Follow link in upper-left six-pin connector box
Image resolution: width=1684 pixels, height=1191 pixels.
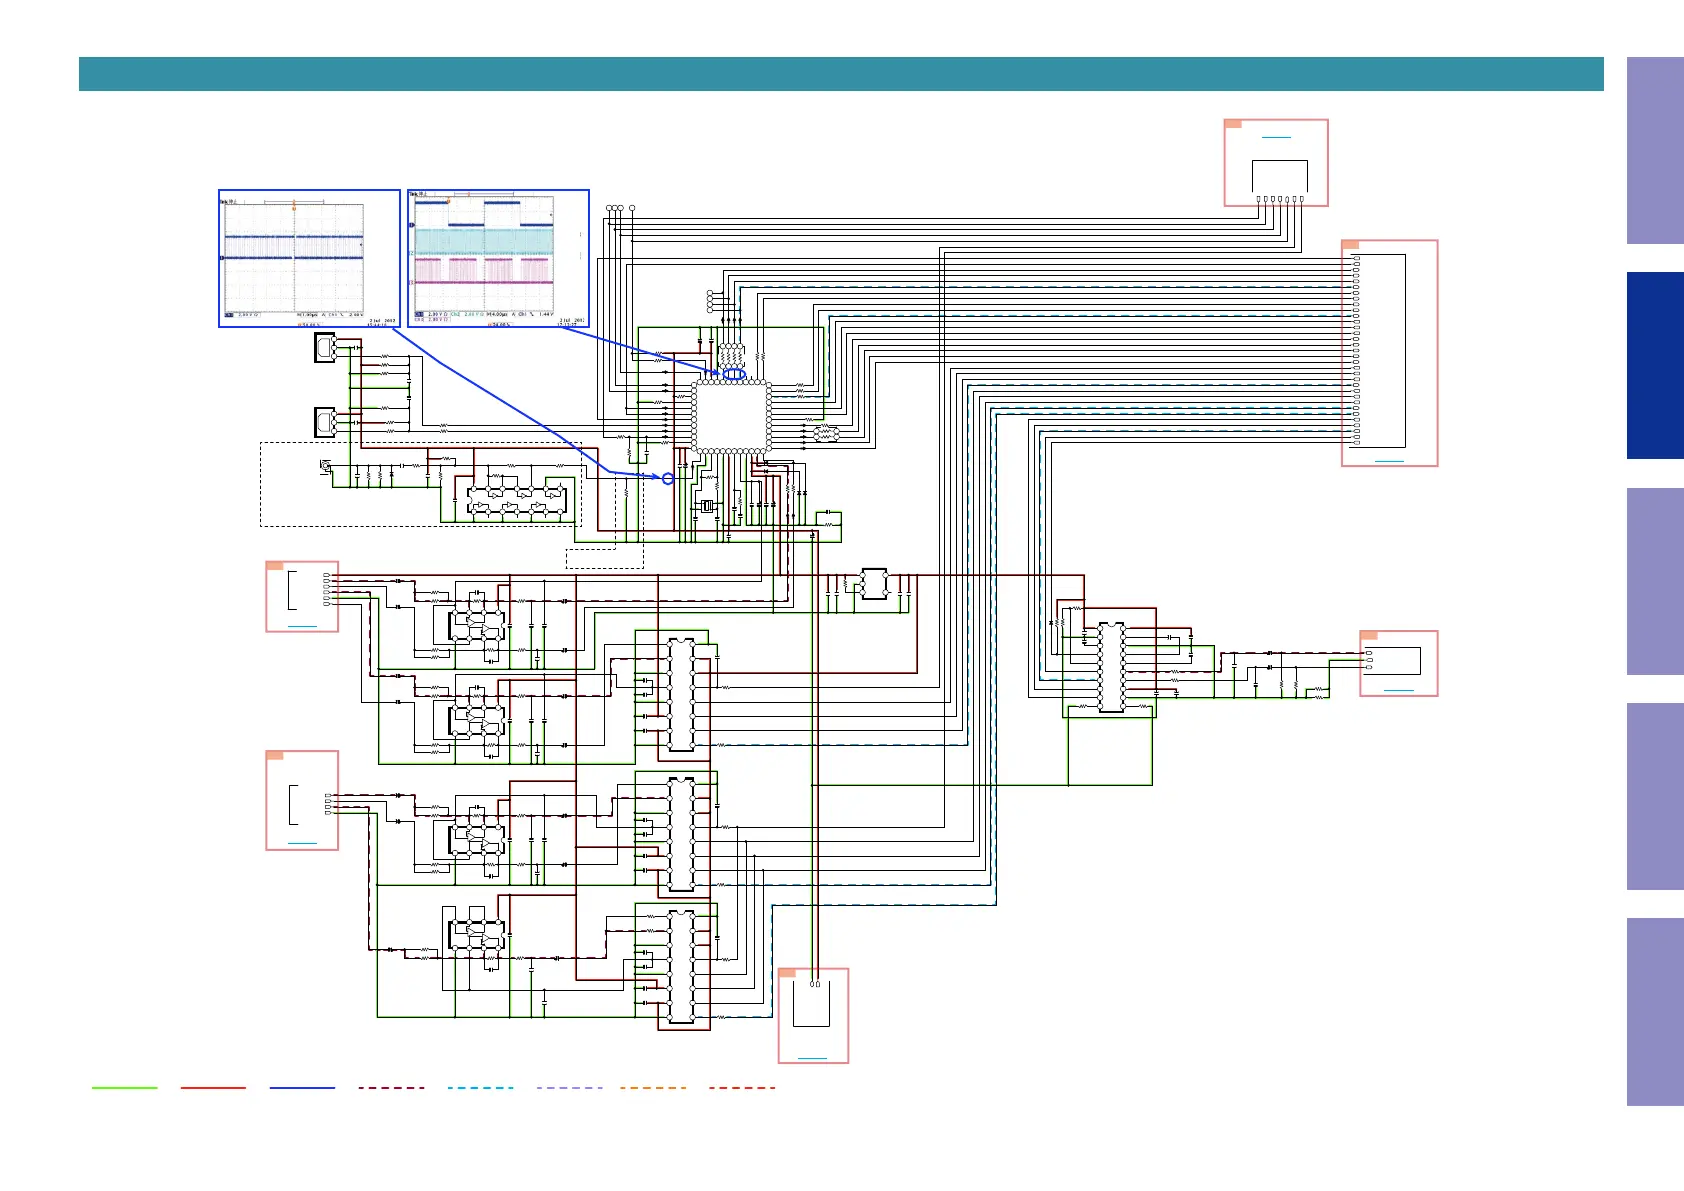(302, 627)
